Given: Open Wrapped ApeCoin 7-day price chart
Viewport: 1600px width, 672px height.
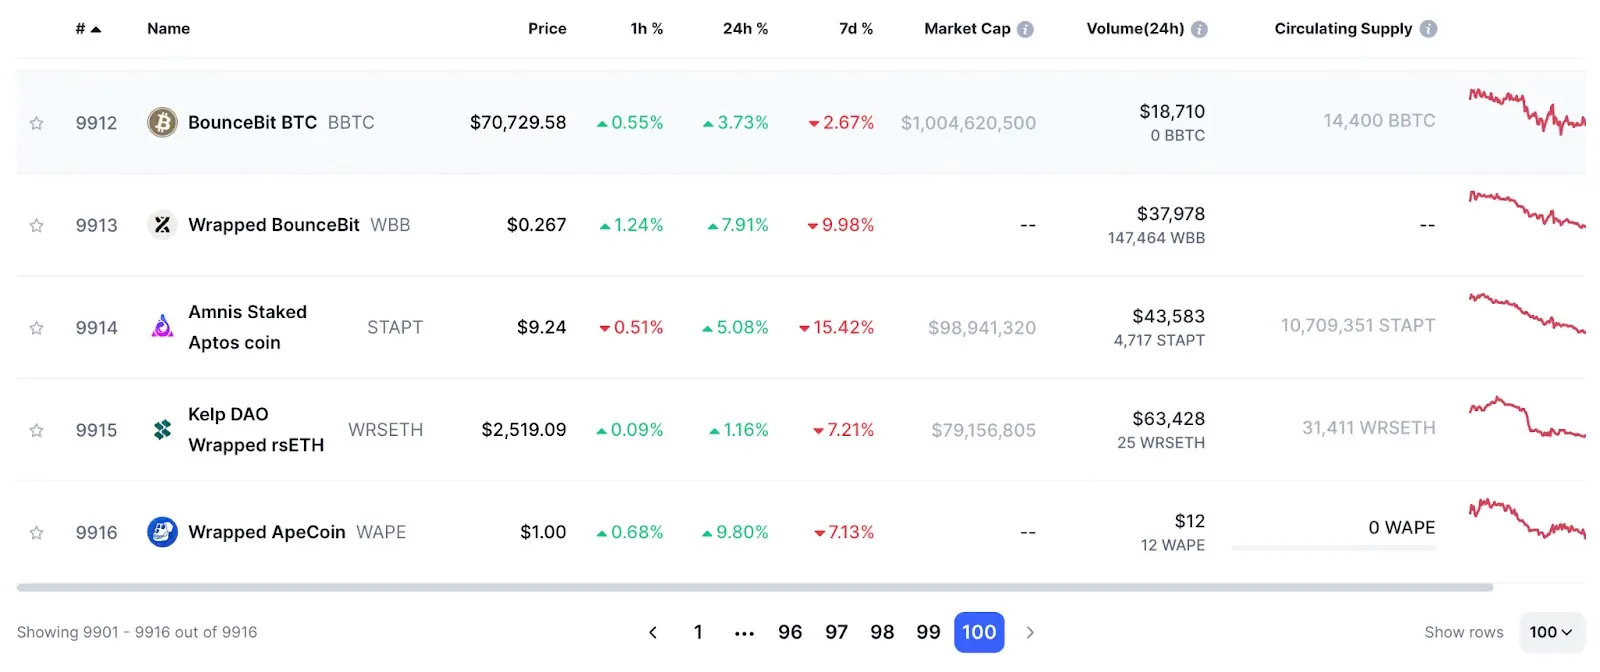Looking at the screenshot, I should (1527, 518).
